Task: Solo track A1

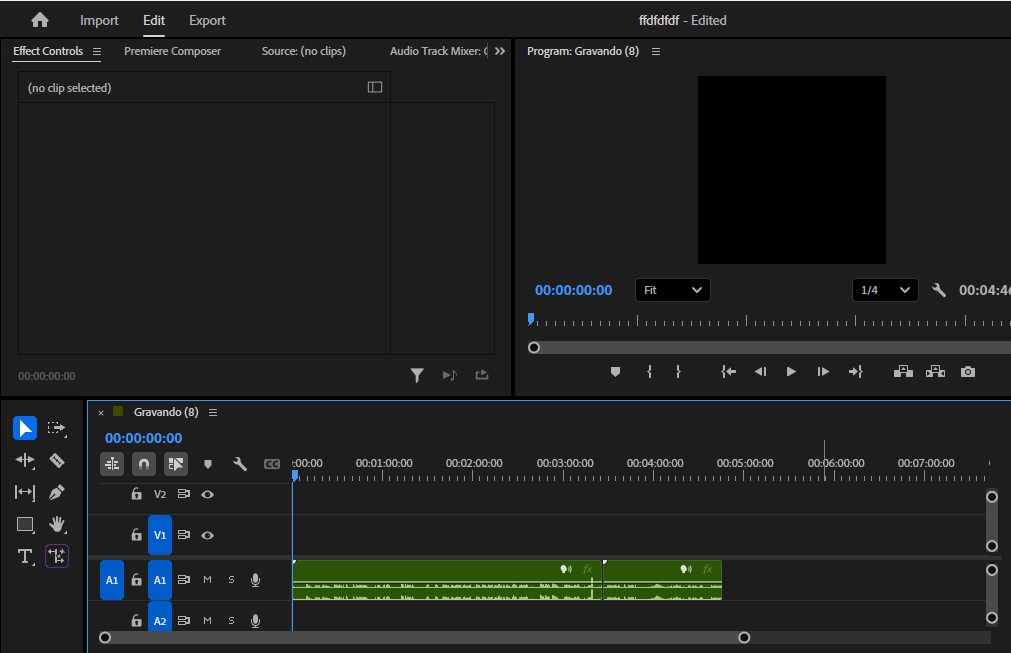Action: 231,580
